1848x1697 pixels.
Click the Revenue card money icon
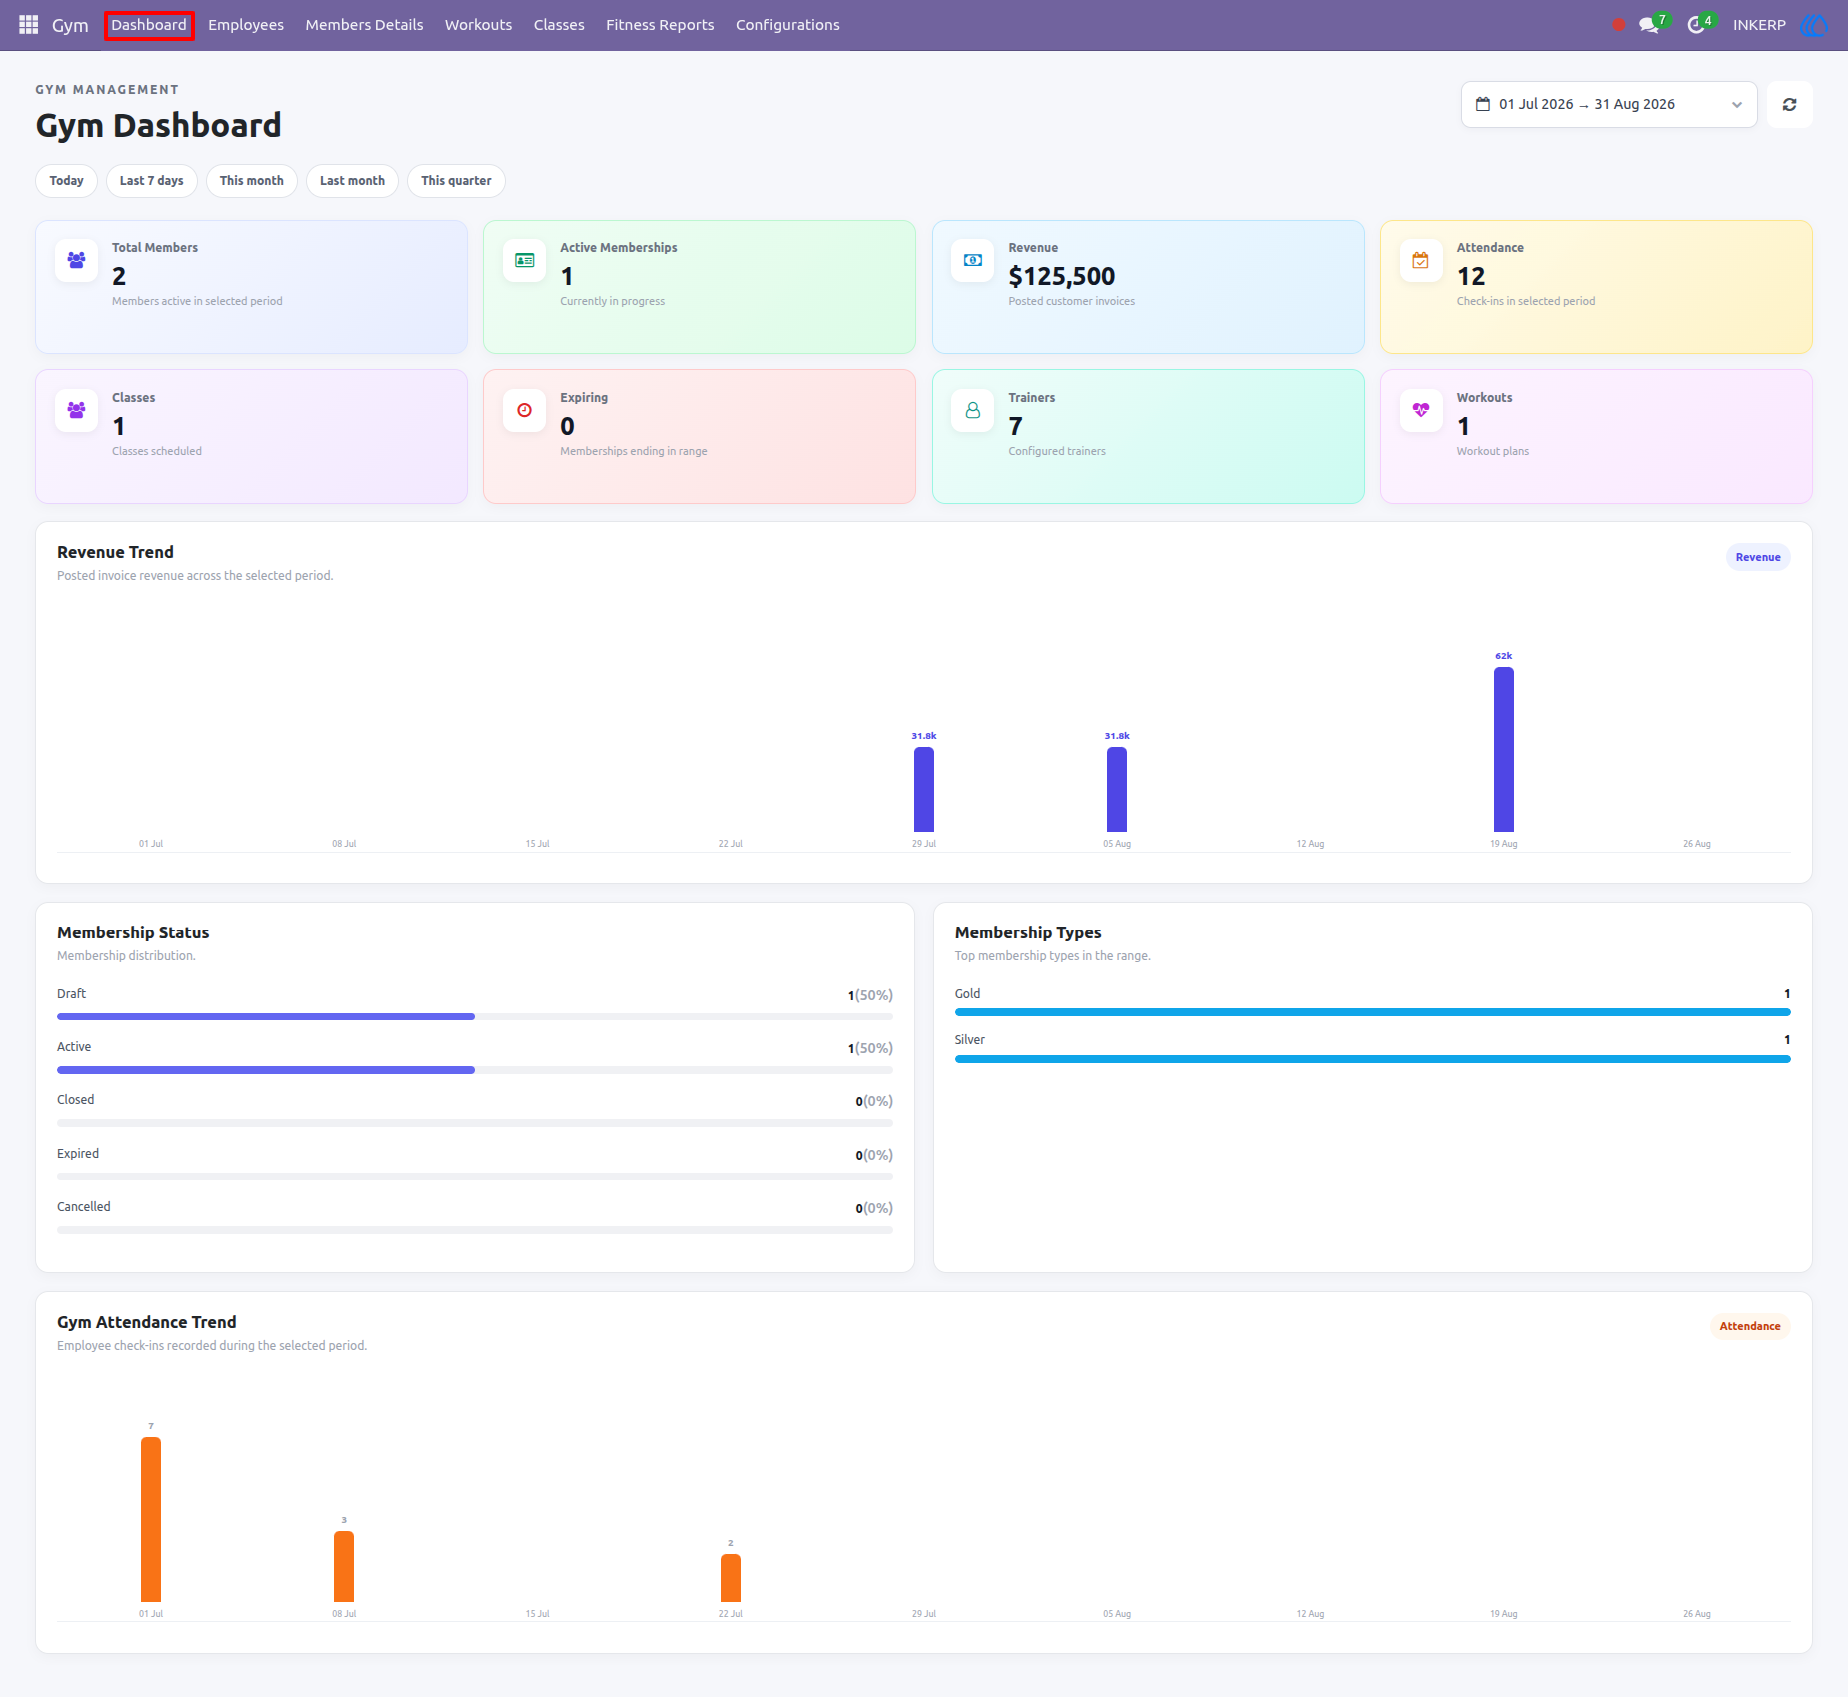click(x=972, y=260)
